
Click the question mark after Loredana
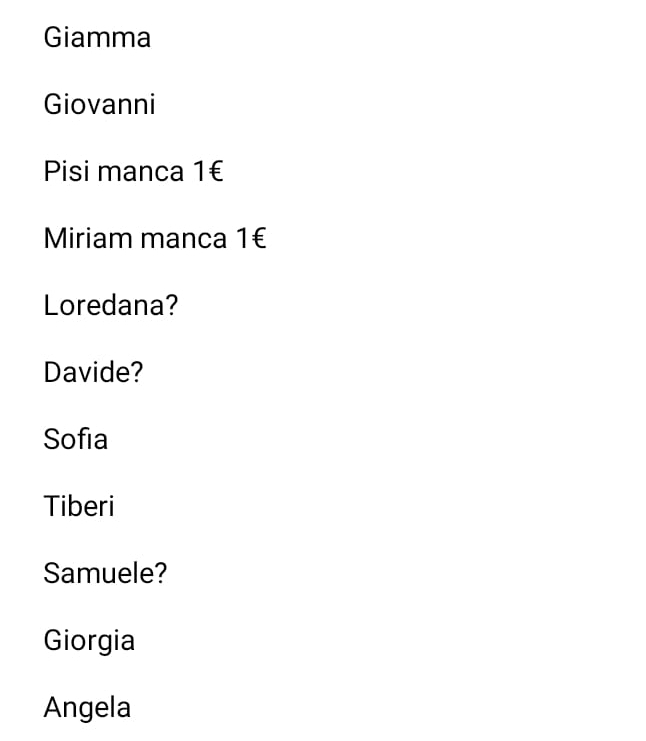point(171,306)
